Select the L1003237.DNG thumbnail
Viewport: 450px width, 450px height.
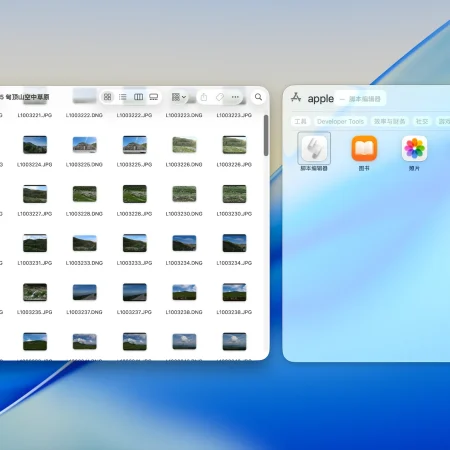[x=85, y=292]
